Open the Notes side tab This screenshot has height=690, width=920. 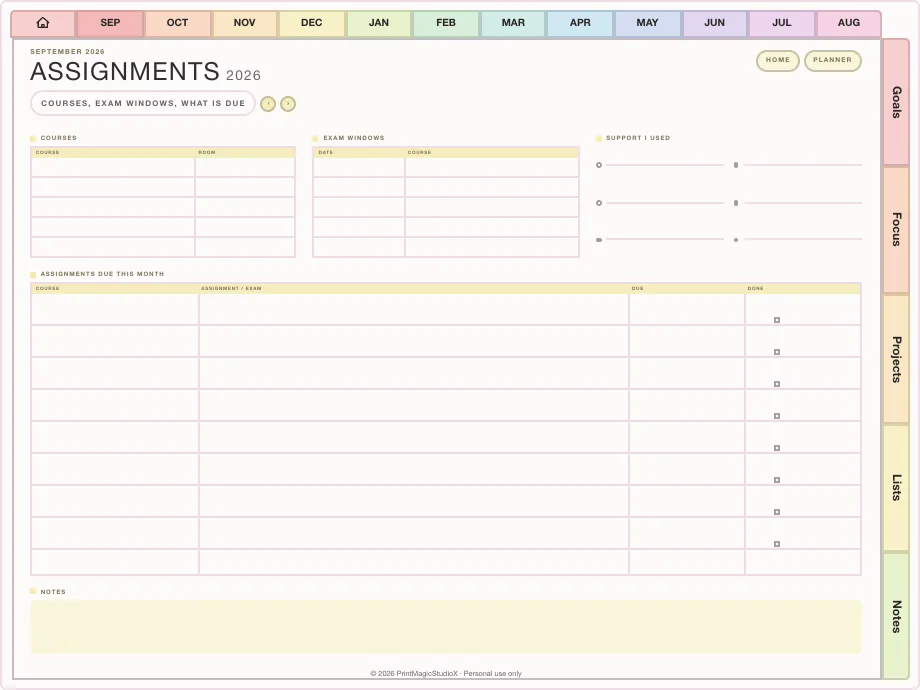[x=897, y=616]
